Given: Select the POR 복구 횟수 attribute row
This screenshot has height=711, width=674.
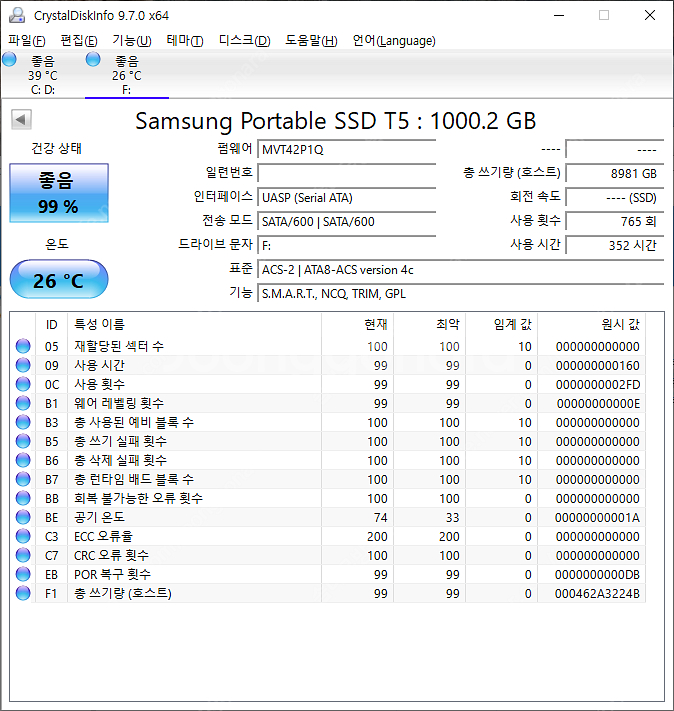Looking at the screenshot, I should click(x=327, y=575).
